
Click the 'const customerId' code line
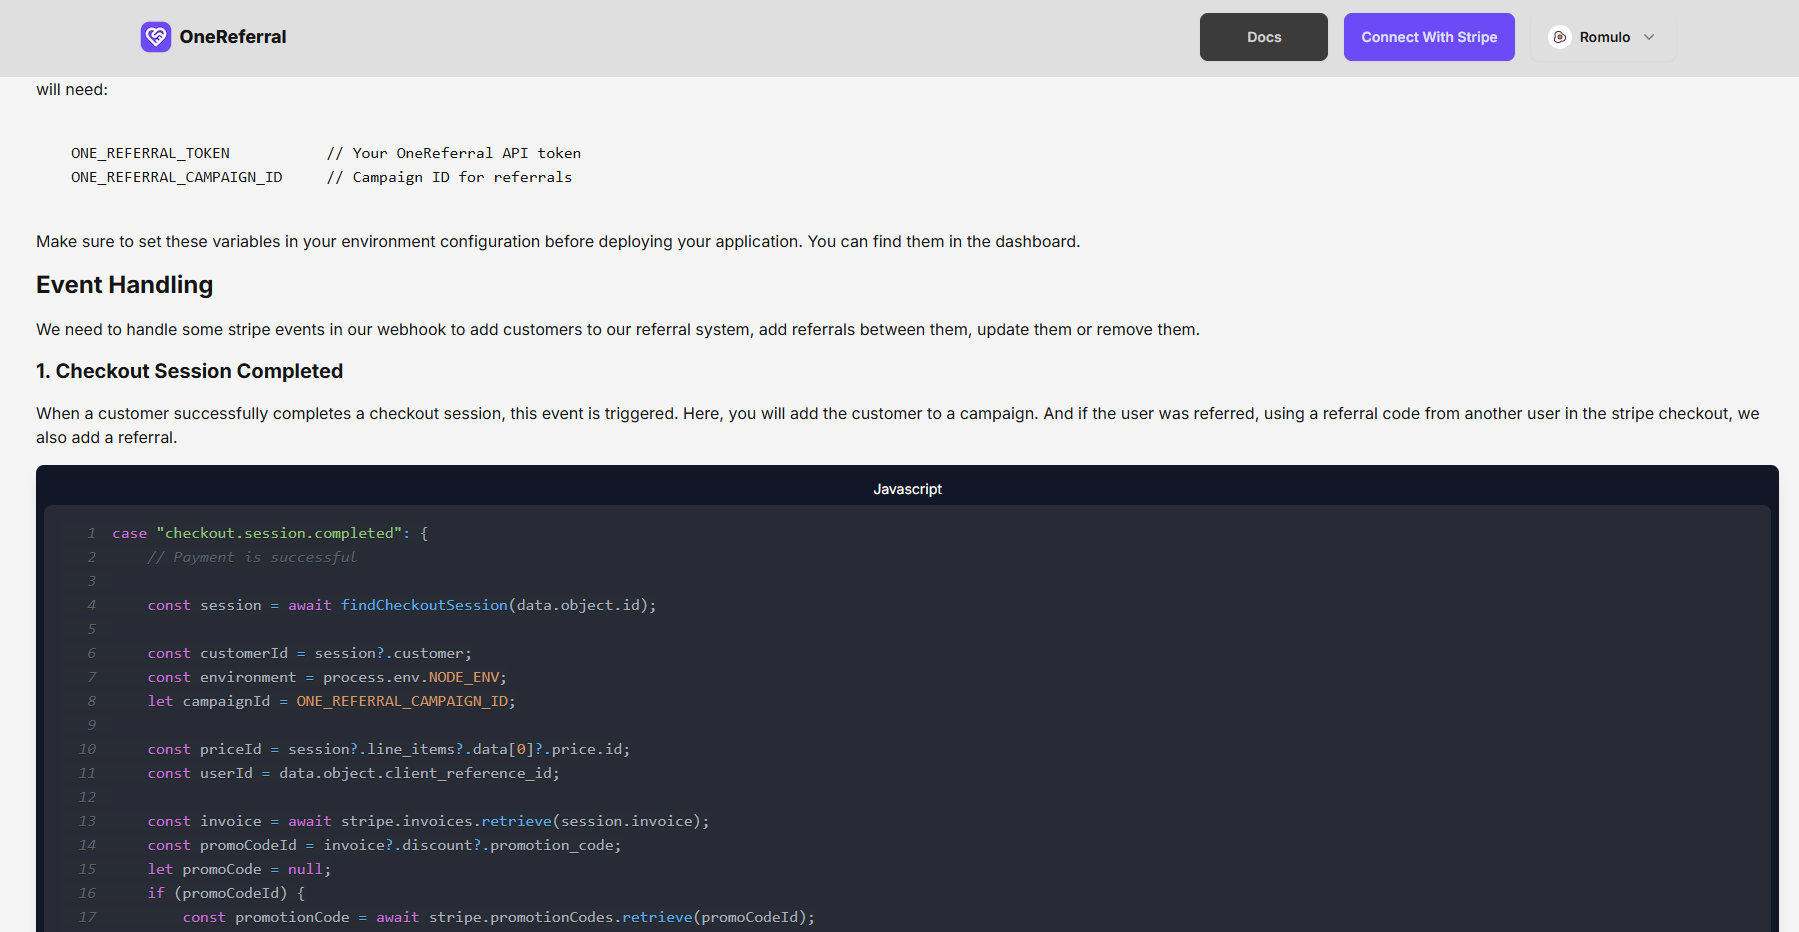[310, 653]
